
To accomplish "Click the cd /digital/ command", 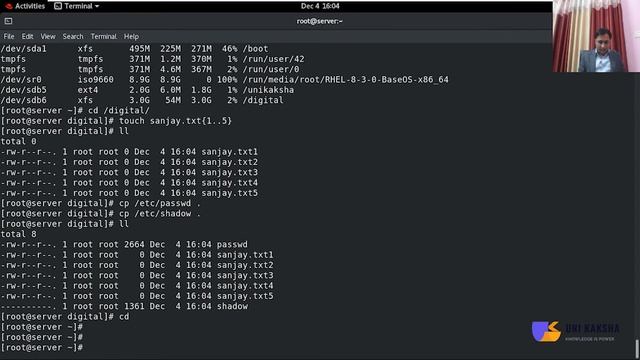I will (x=119, y=111).
